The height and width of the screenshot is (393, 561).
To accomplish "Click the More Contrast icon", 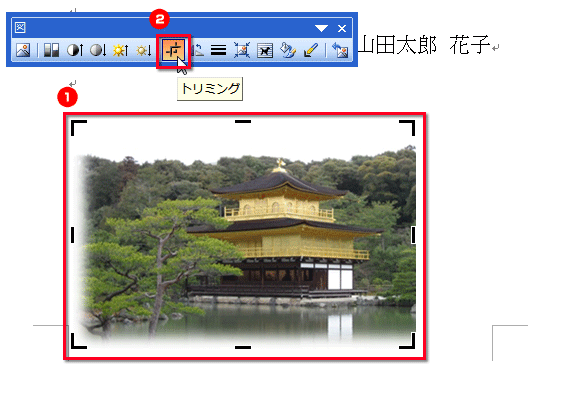I will tap(75, 50).
